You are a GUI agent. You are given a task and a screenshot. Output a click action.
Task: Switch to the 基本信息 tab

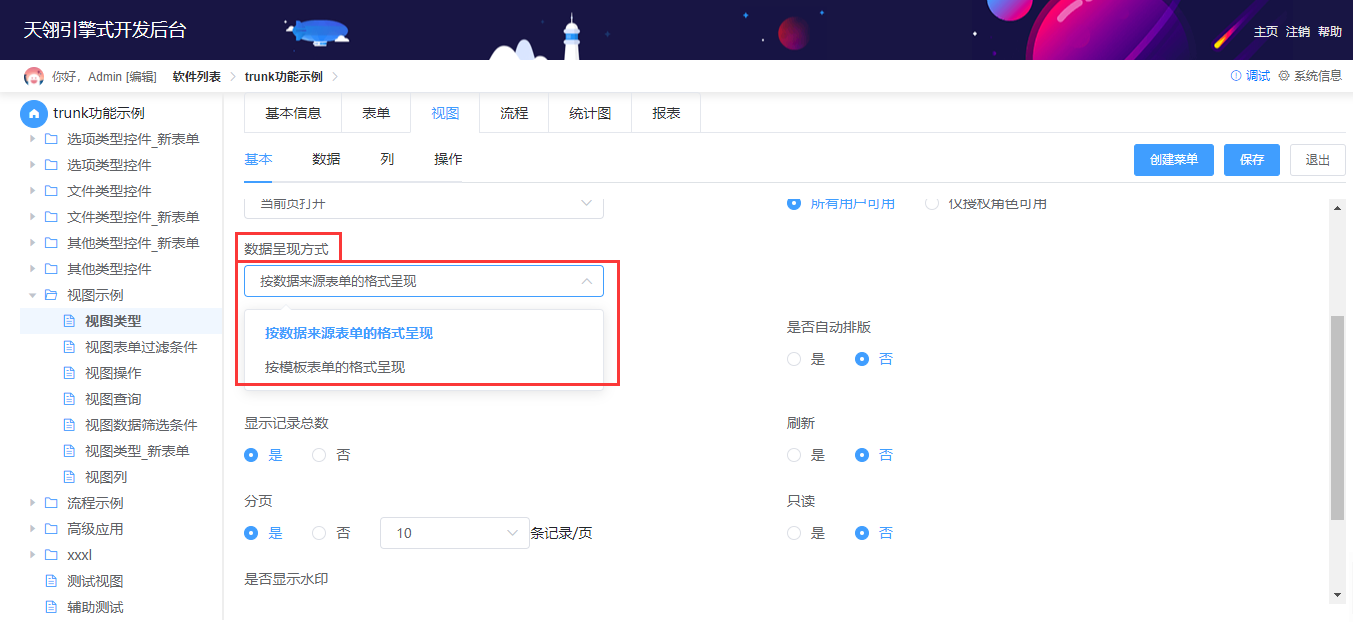click(x=293, y=113)
